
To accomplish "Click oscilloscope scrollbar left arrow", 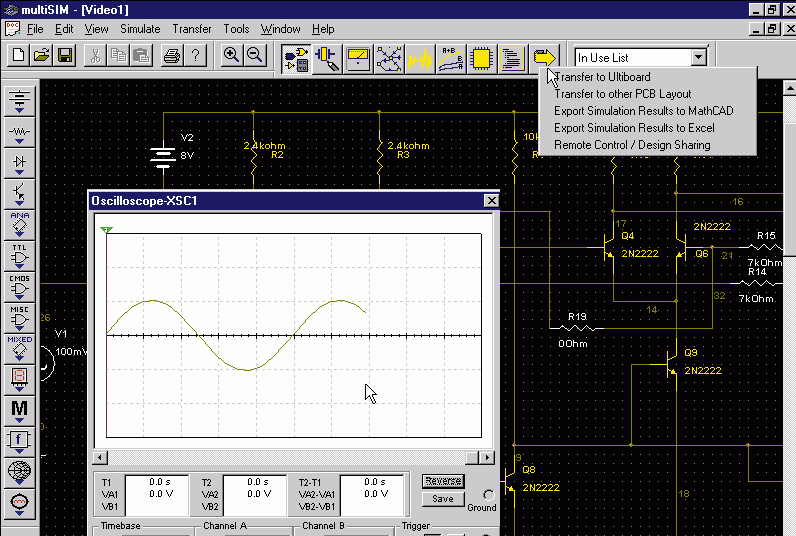I will click(100, 458).
